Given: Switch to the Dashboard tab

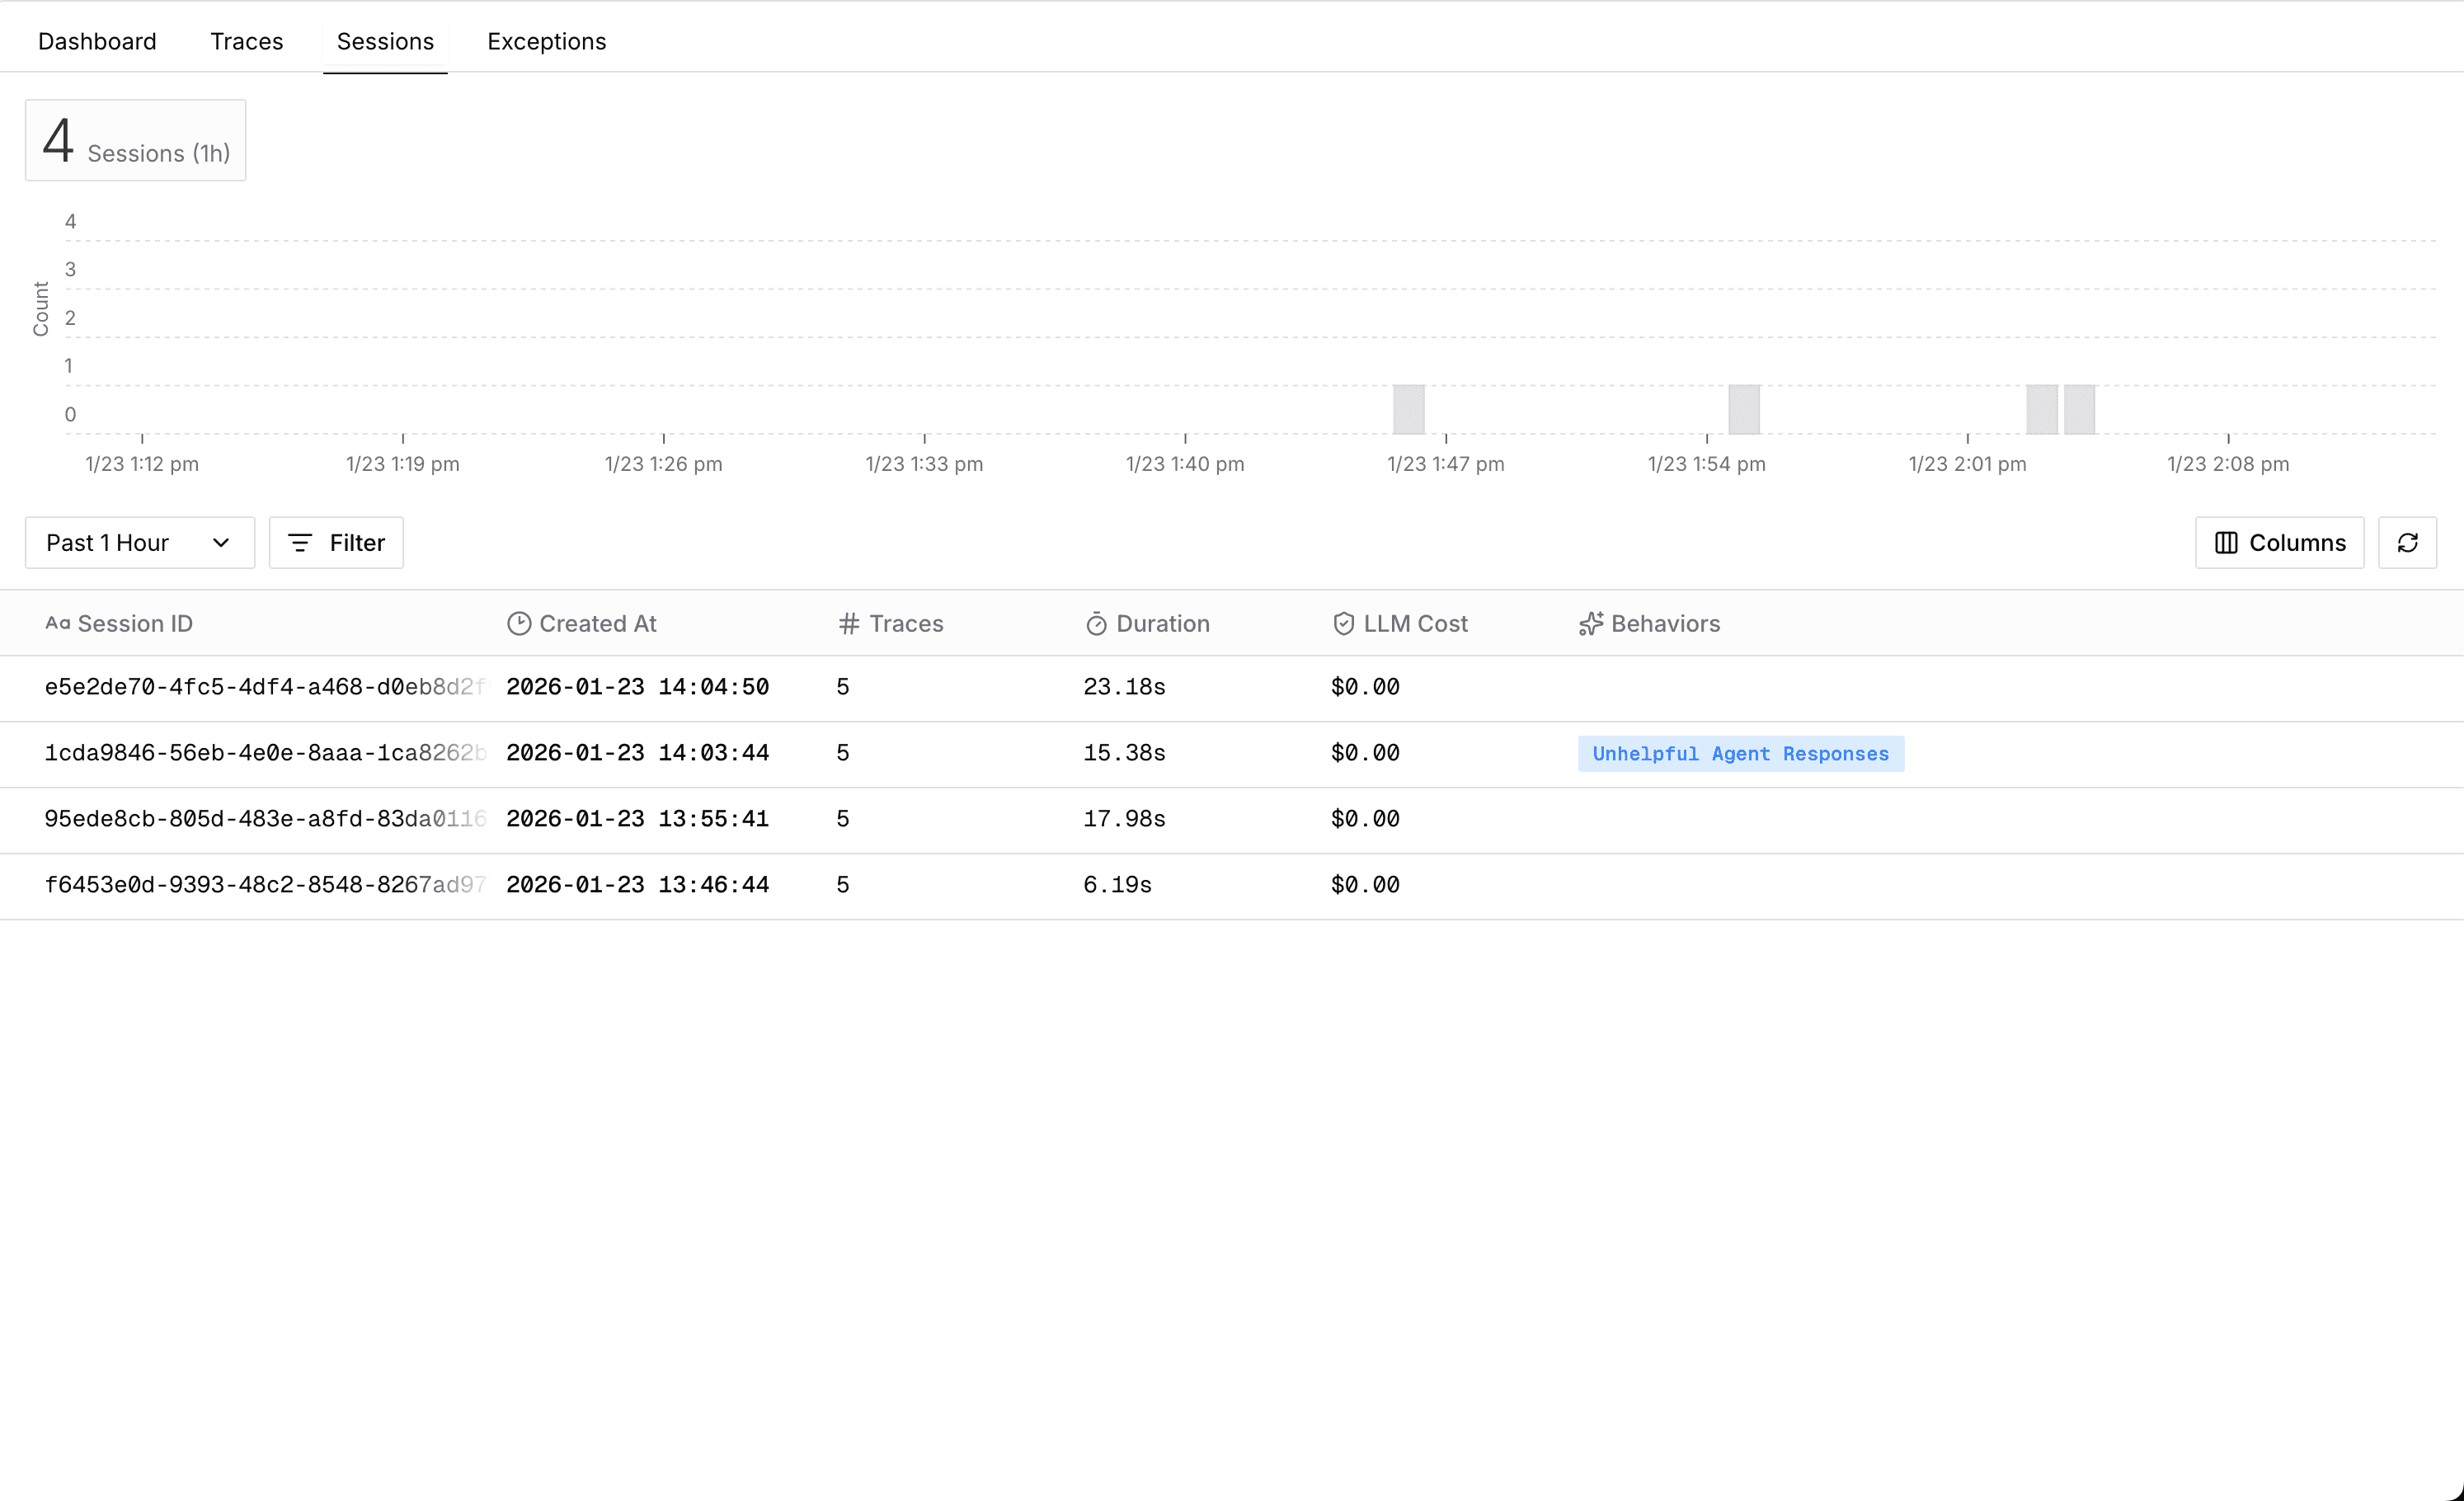Looking at the screenshot, I should (x=97, y=41).
